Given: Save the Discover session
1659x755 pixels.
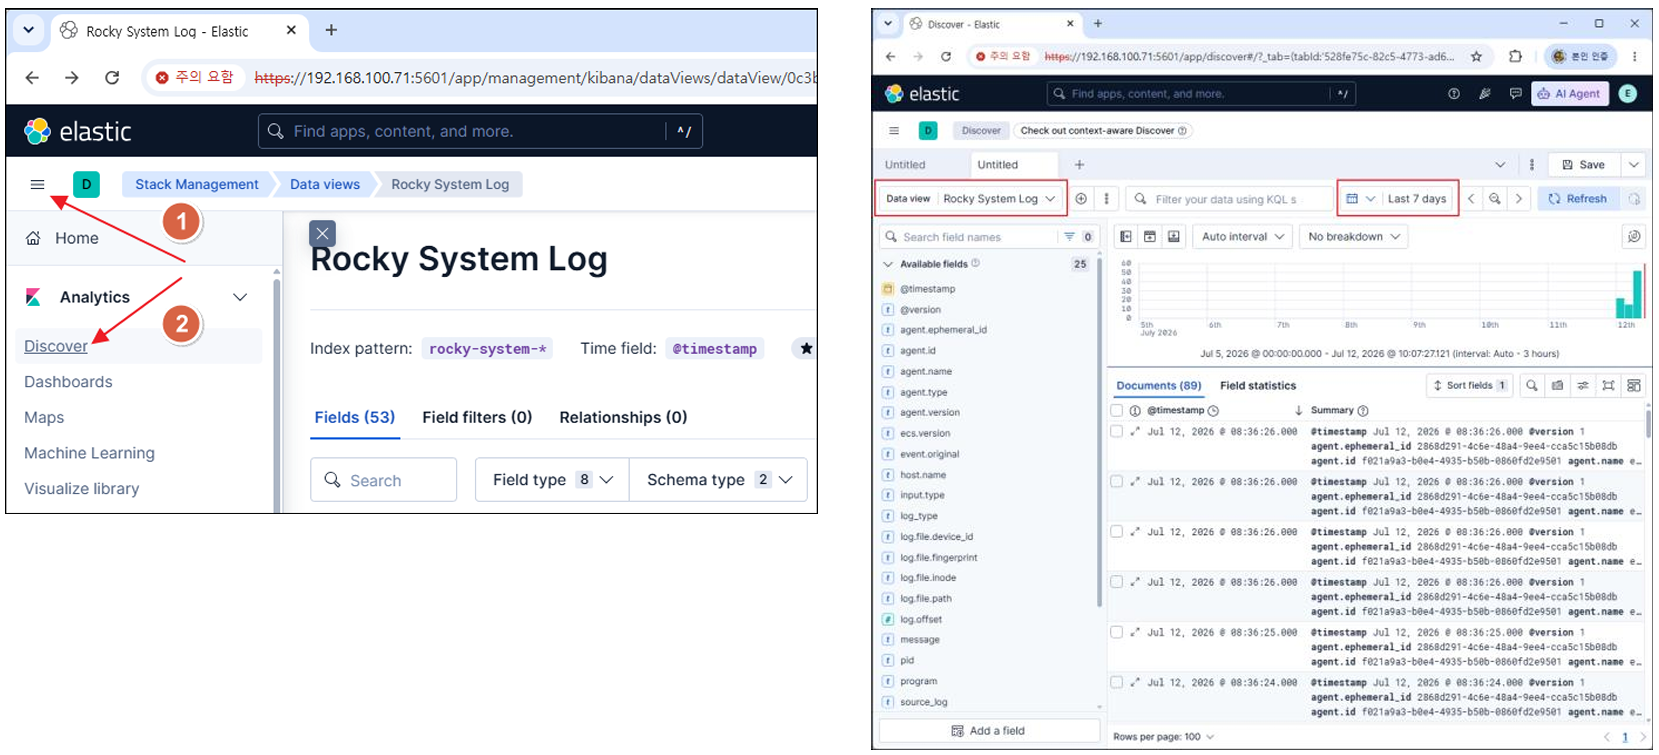Looking at the screenshot, I should (x=1584, y=165).
